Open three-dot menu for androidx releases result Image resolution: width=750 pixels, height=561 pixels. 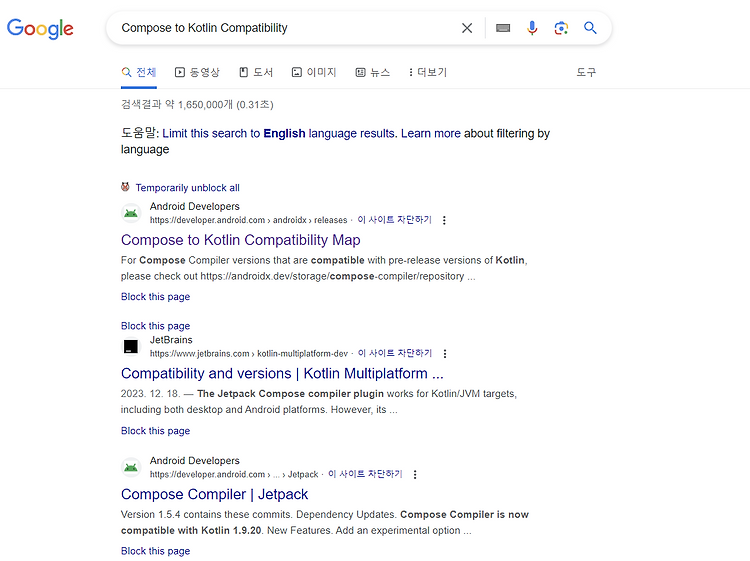(444, 220)
